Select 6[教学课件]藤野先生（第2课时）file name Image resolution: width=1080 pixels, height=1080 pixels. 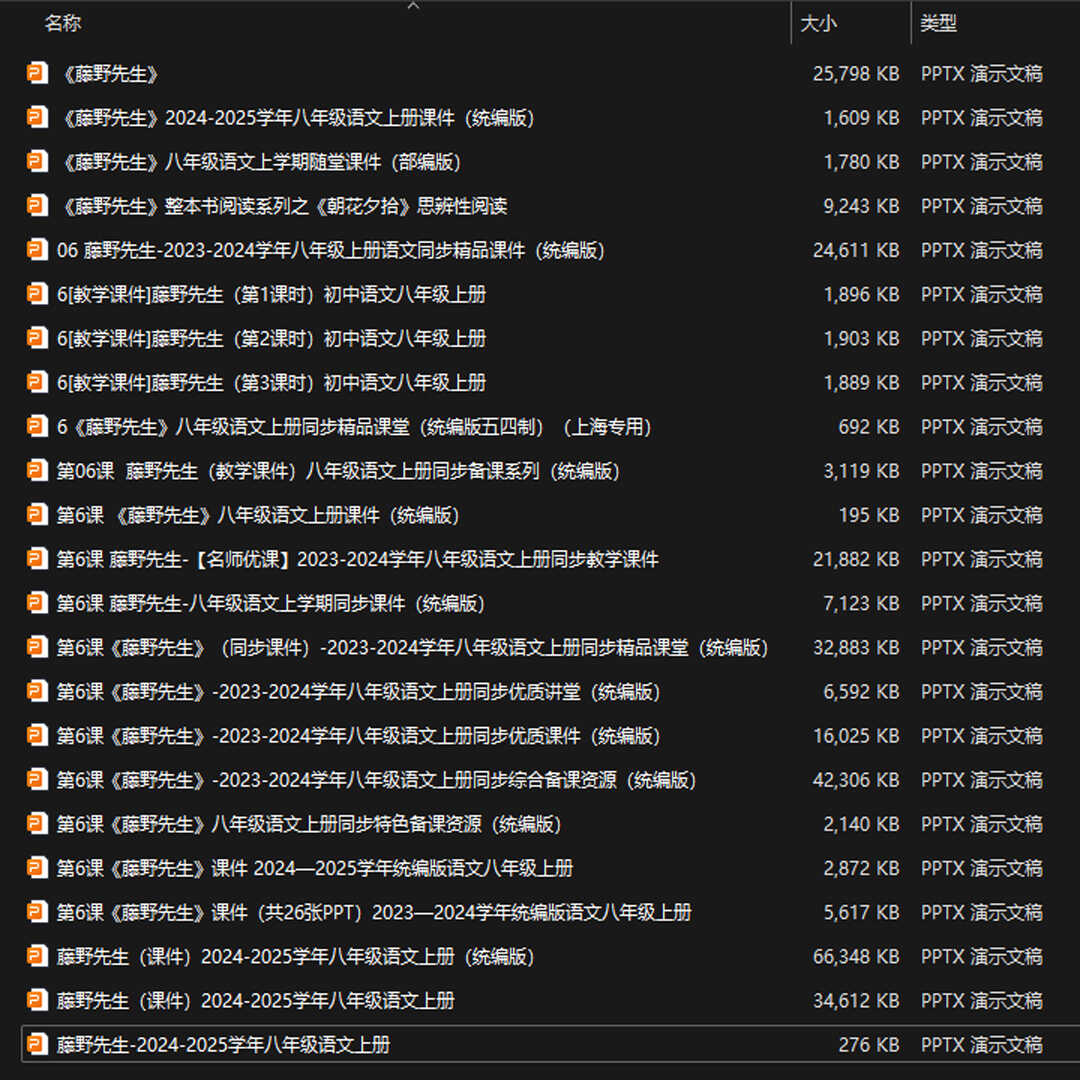(271, 338)
